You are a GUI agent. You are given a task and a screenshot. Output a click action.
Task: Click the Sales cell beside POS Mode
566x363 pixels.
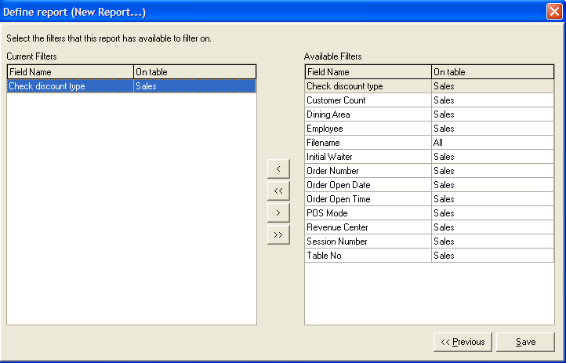tap(493, 213)
